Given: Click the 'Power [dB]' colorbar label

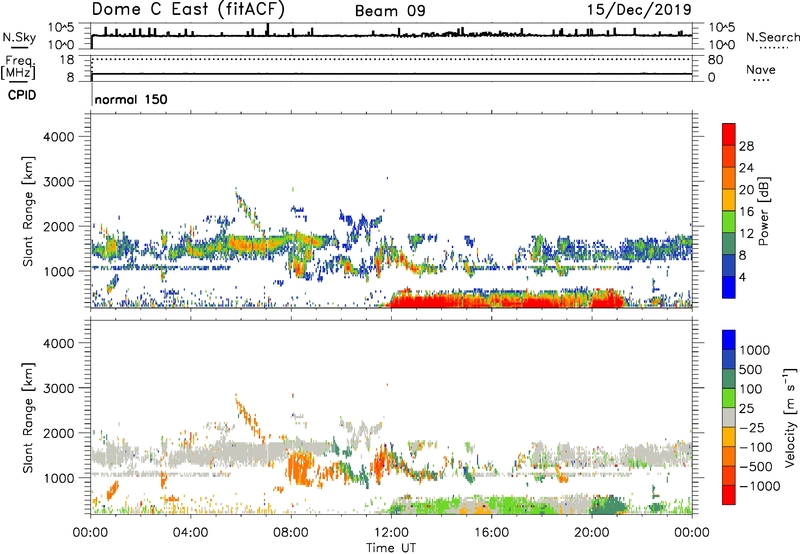Looking at the screenshot, I should (x=764, y=211).
